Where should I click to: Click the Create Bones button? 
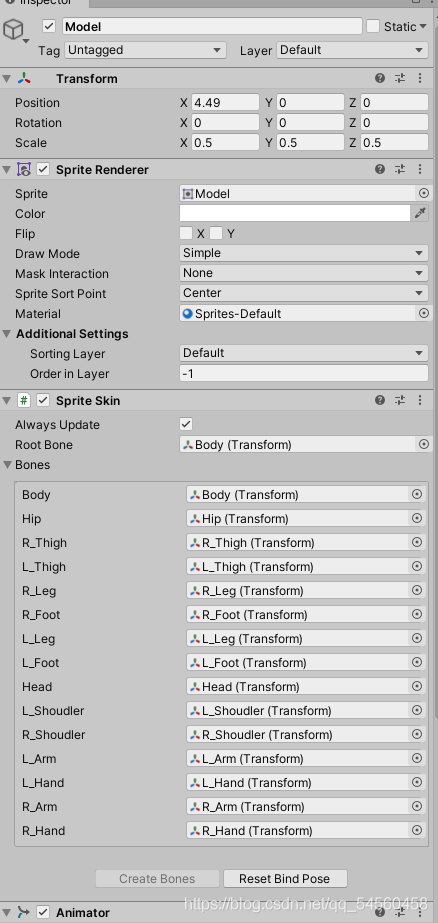pyautogui.click(x=157, y=879)
